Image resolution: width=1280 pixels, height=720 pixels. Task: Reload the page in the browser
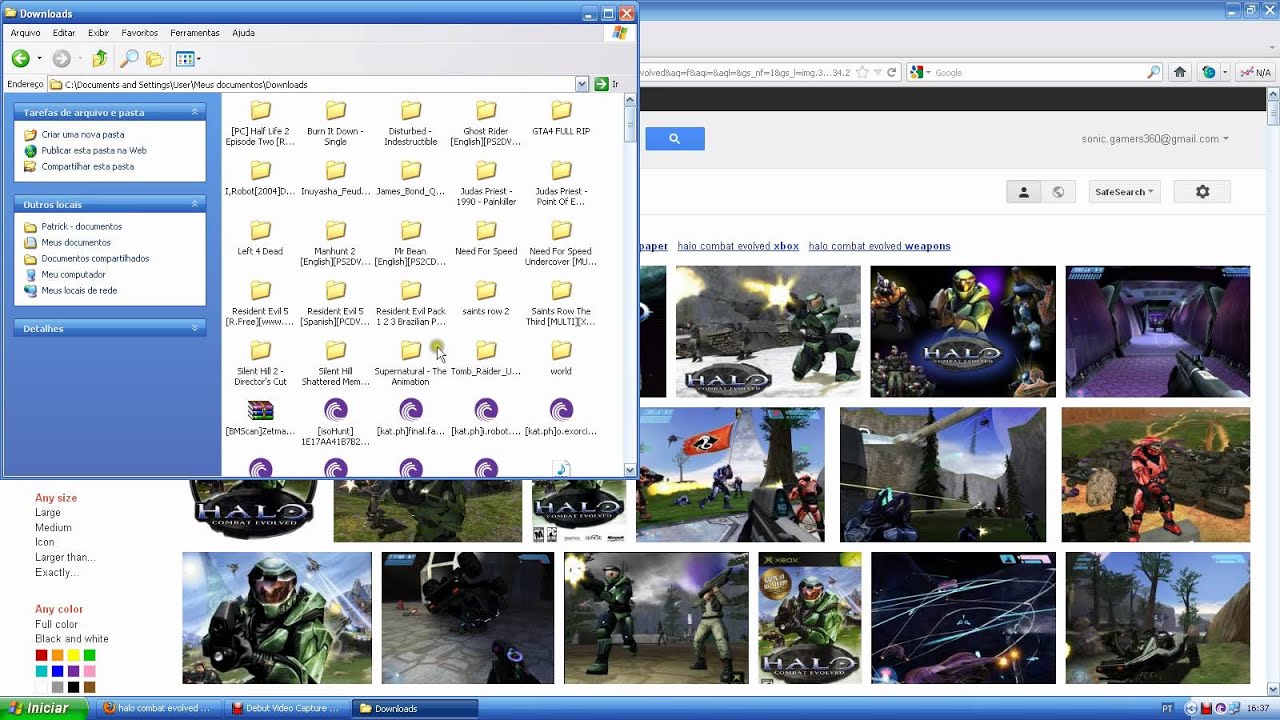[x=891, y=72]
